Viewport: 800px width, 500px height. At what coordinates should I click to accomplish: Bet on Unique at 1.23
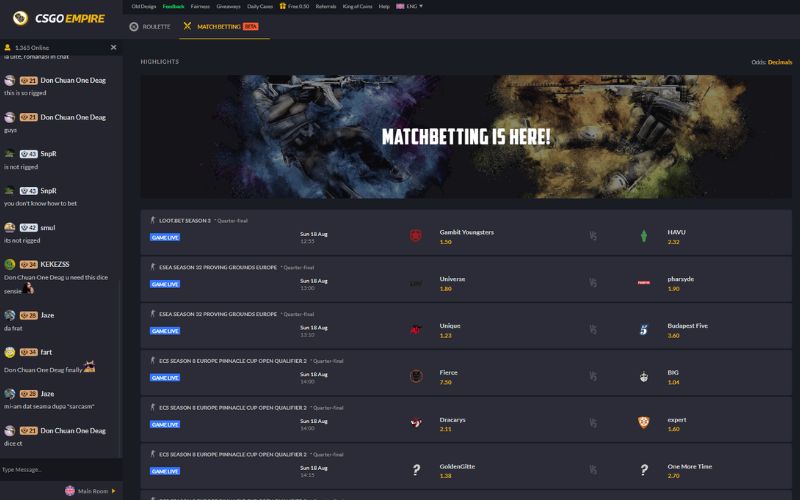pos(445,336)
